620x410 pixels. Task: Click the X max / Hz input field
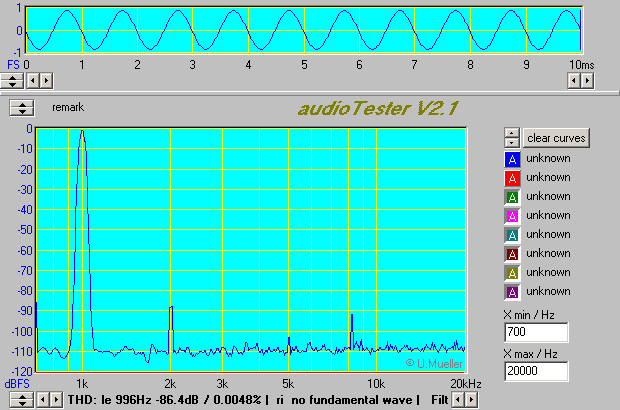coord(536,371)
